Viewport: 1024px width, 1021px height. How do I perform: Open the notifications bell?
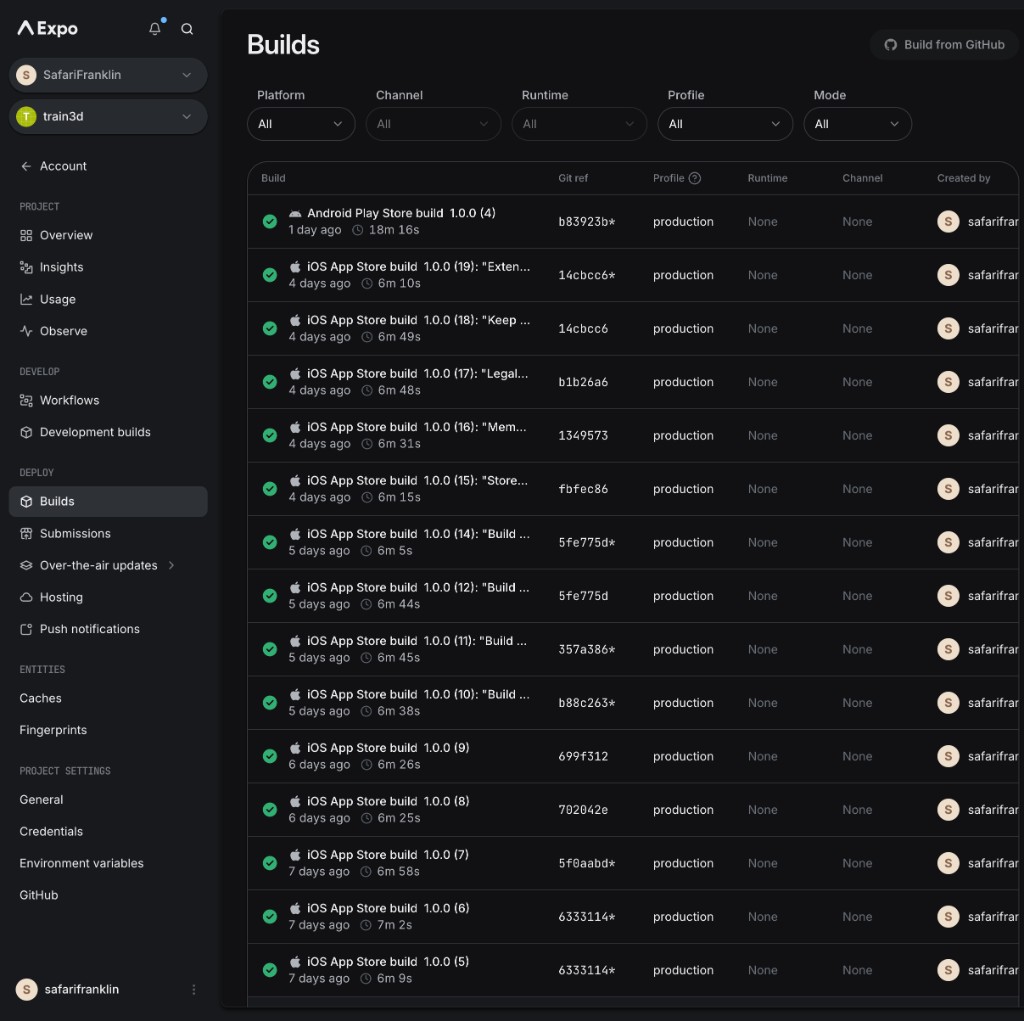pos(155,29)
